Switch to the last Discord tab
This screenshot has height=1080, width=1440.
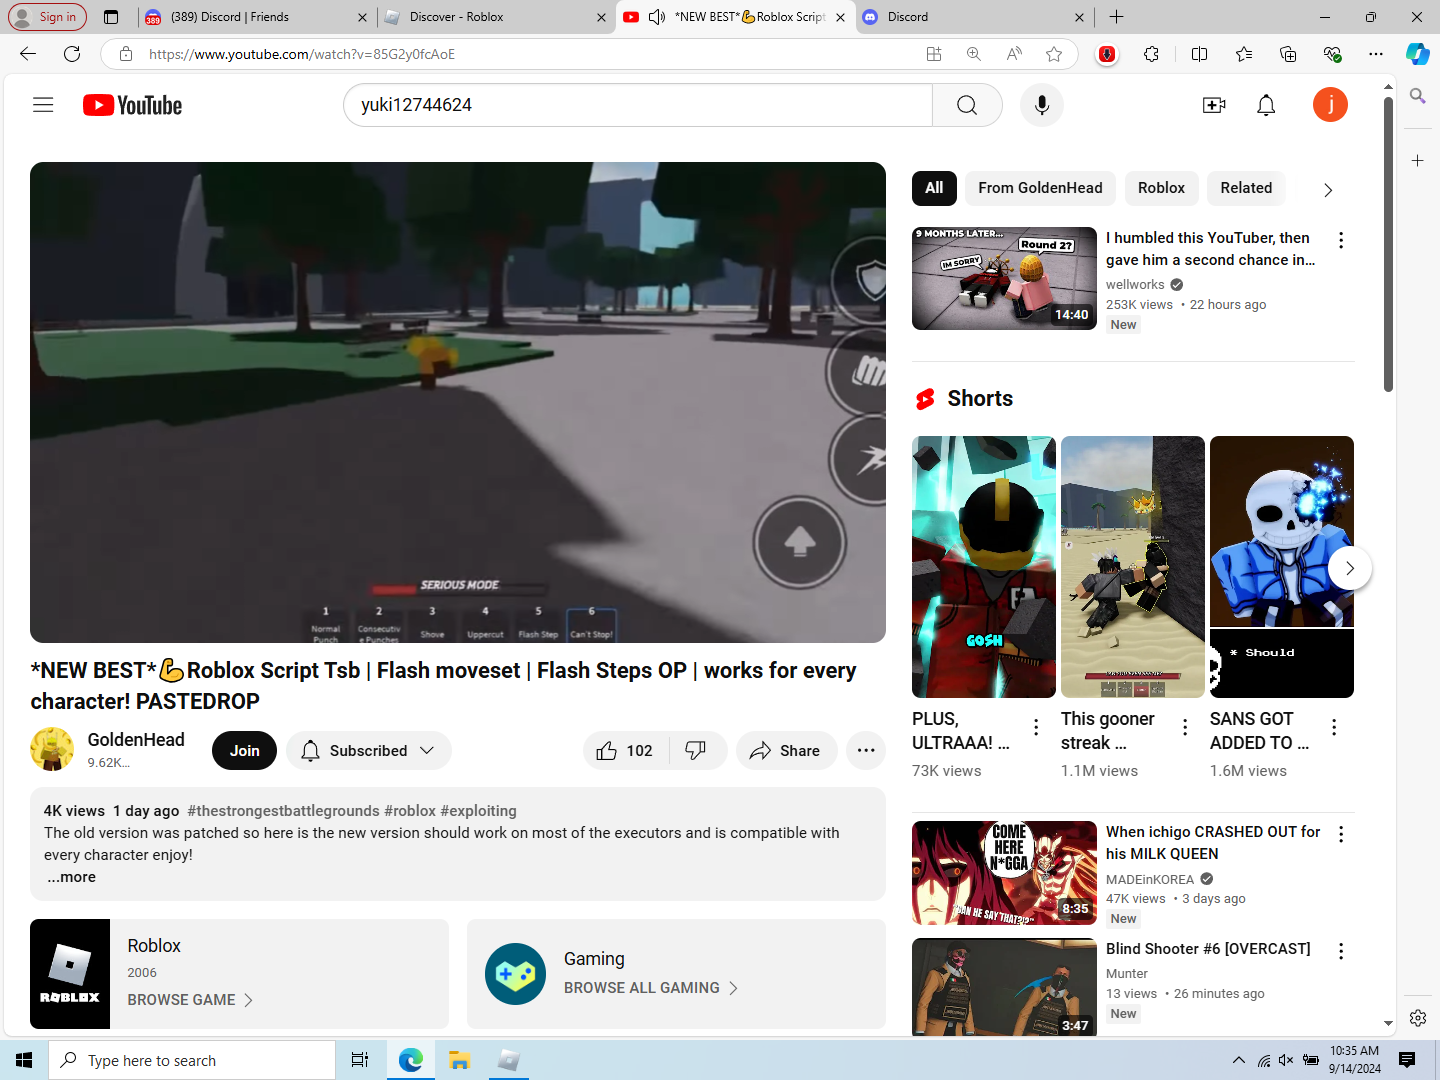coord(974,17)
